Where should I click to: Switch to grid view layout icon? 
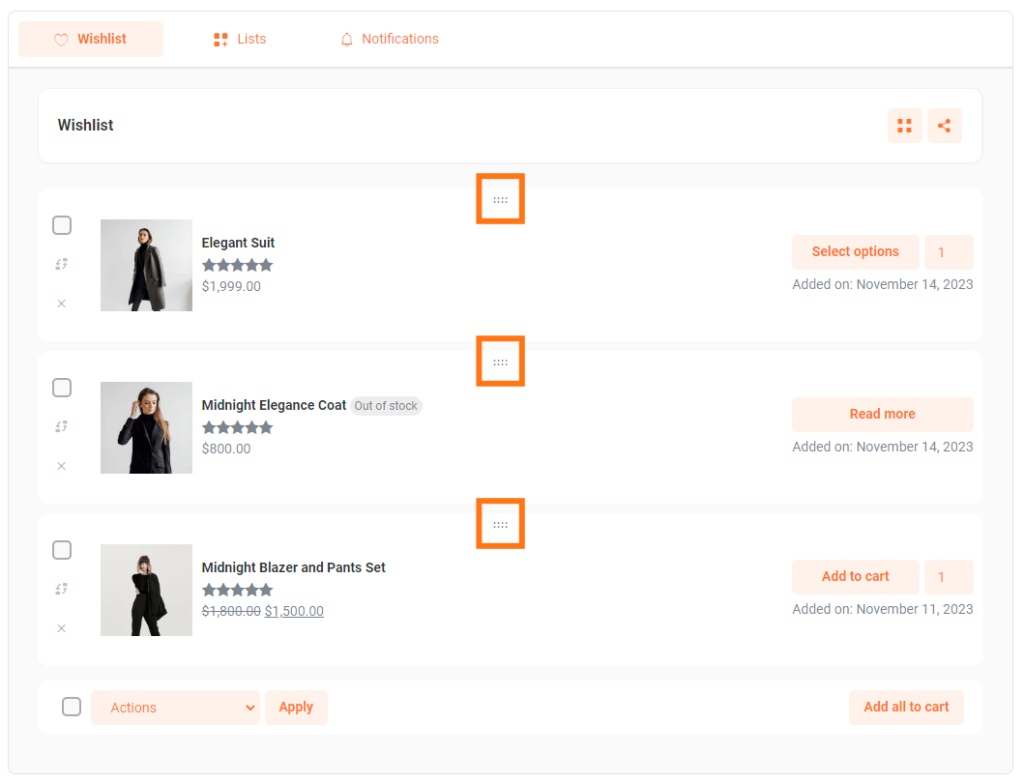[x=904, y=125]
